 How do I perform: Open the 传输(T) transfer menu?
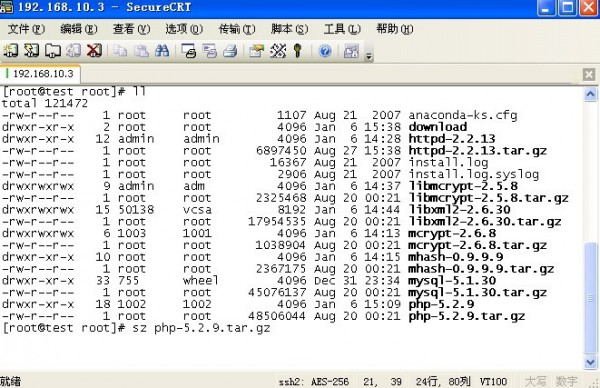(x=237, y=29)
